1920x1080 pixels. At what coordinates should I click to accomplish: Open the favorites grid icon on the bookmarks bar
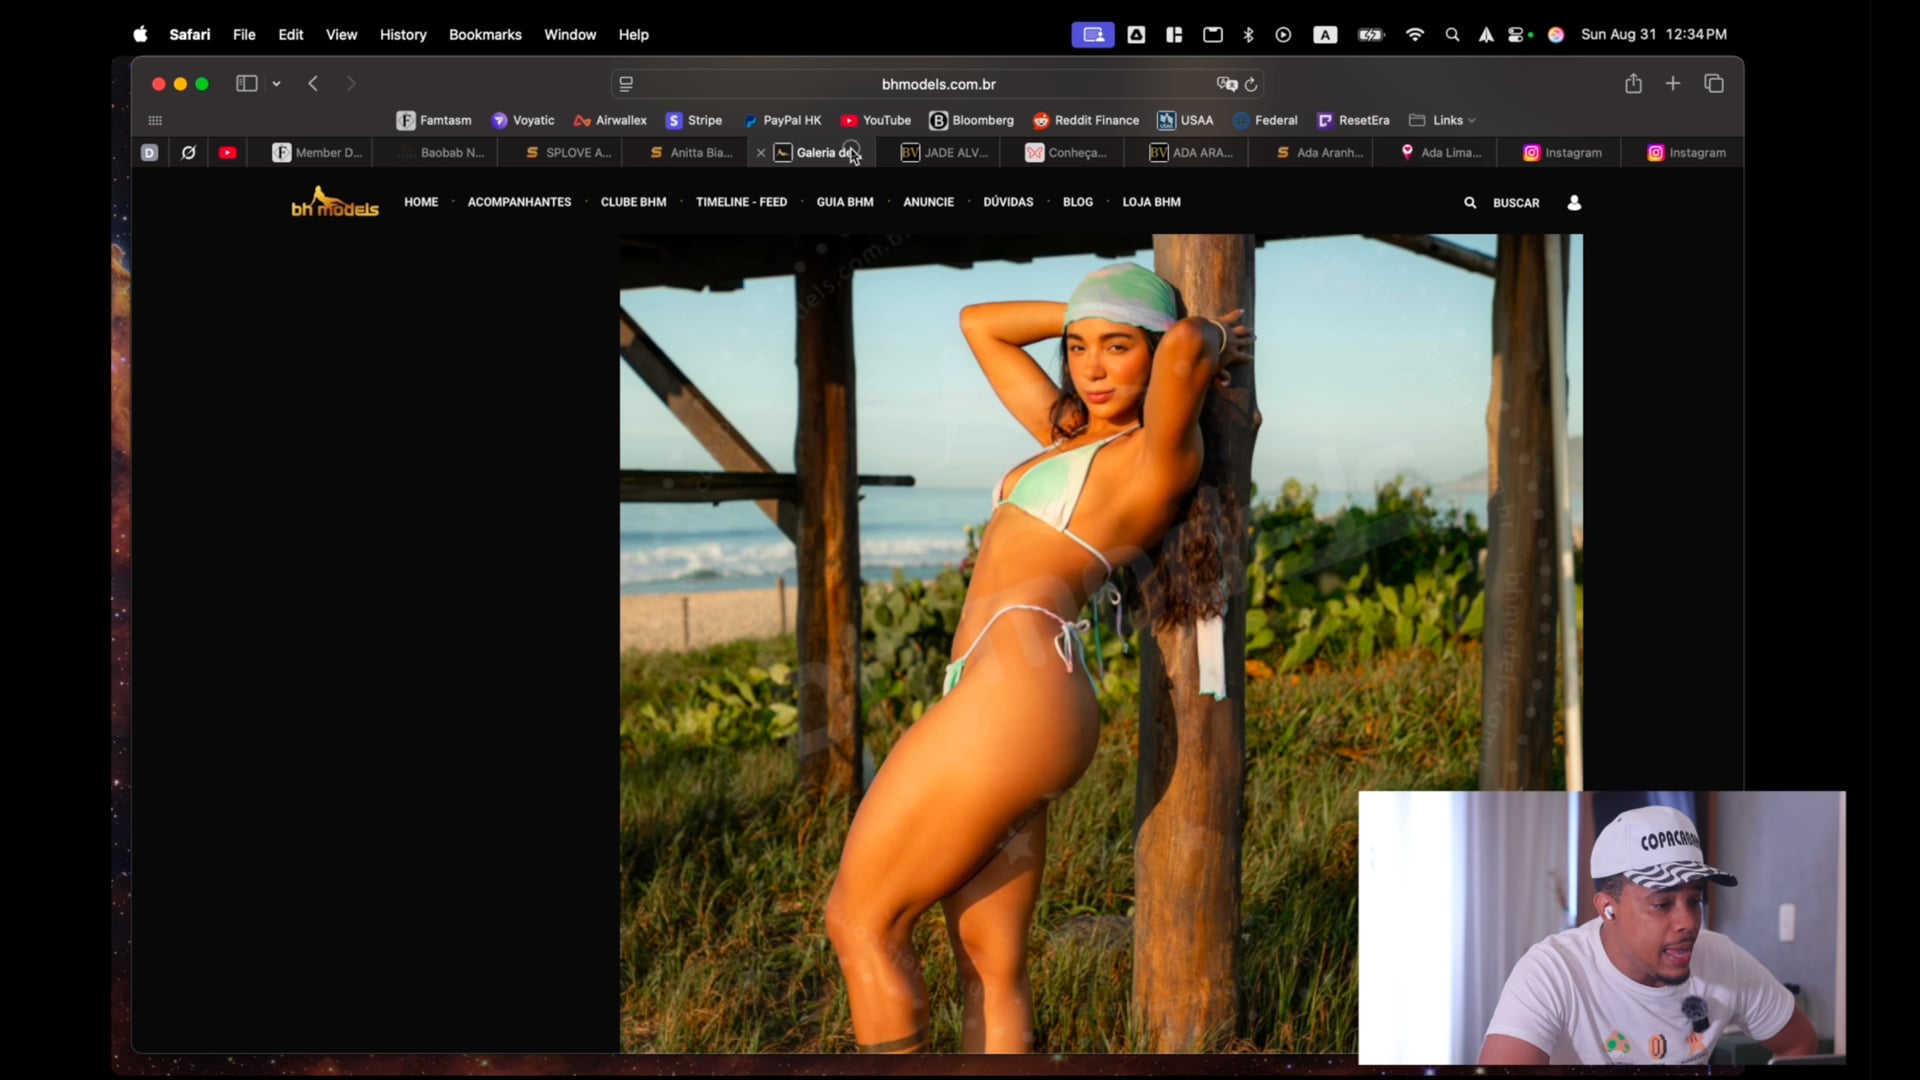(x=155, y=120)
